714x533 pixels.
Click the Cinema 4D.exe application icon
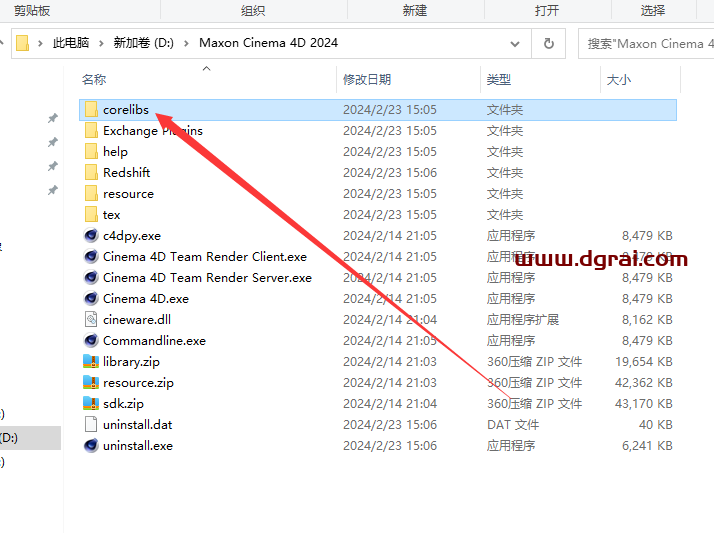point(91,299)
